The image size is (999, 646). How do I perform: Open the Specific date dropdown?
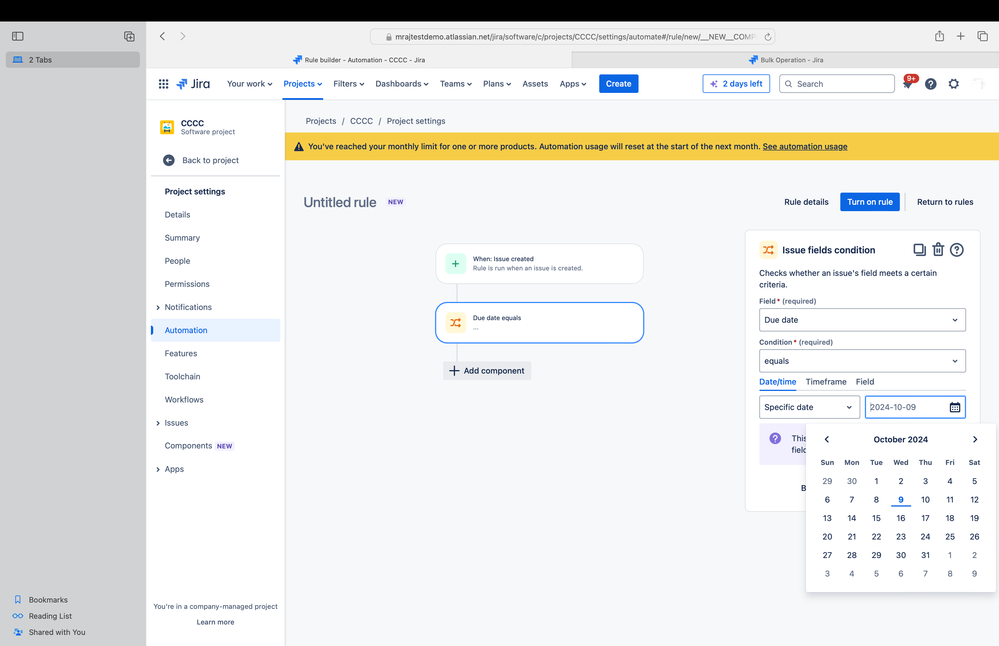(x=809, y=407)
